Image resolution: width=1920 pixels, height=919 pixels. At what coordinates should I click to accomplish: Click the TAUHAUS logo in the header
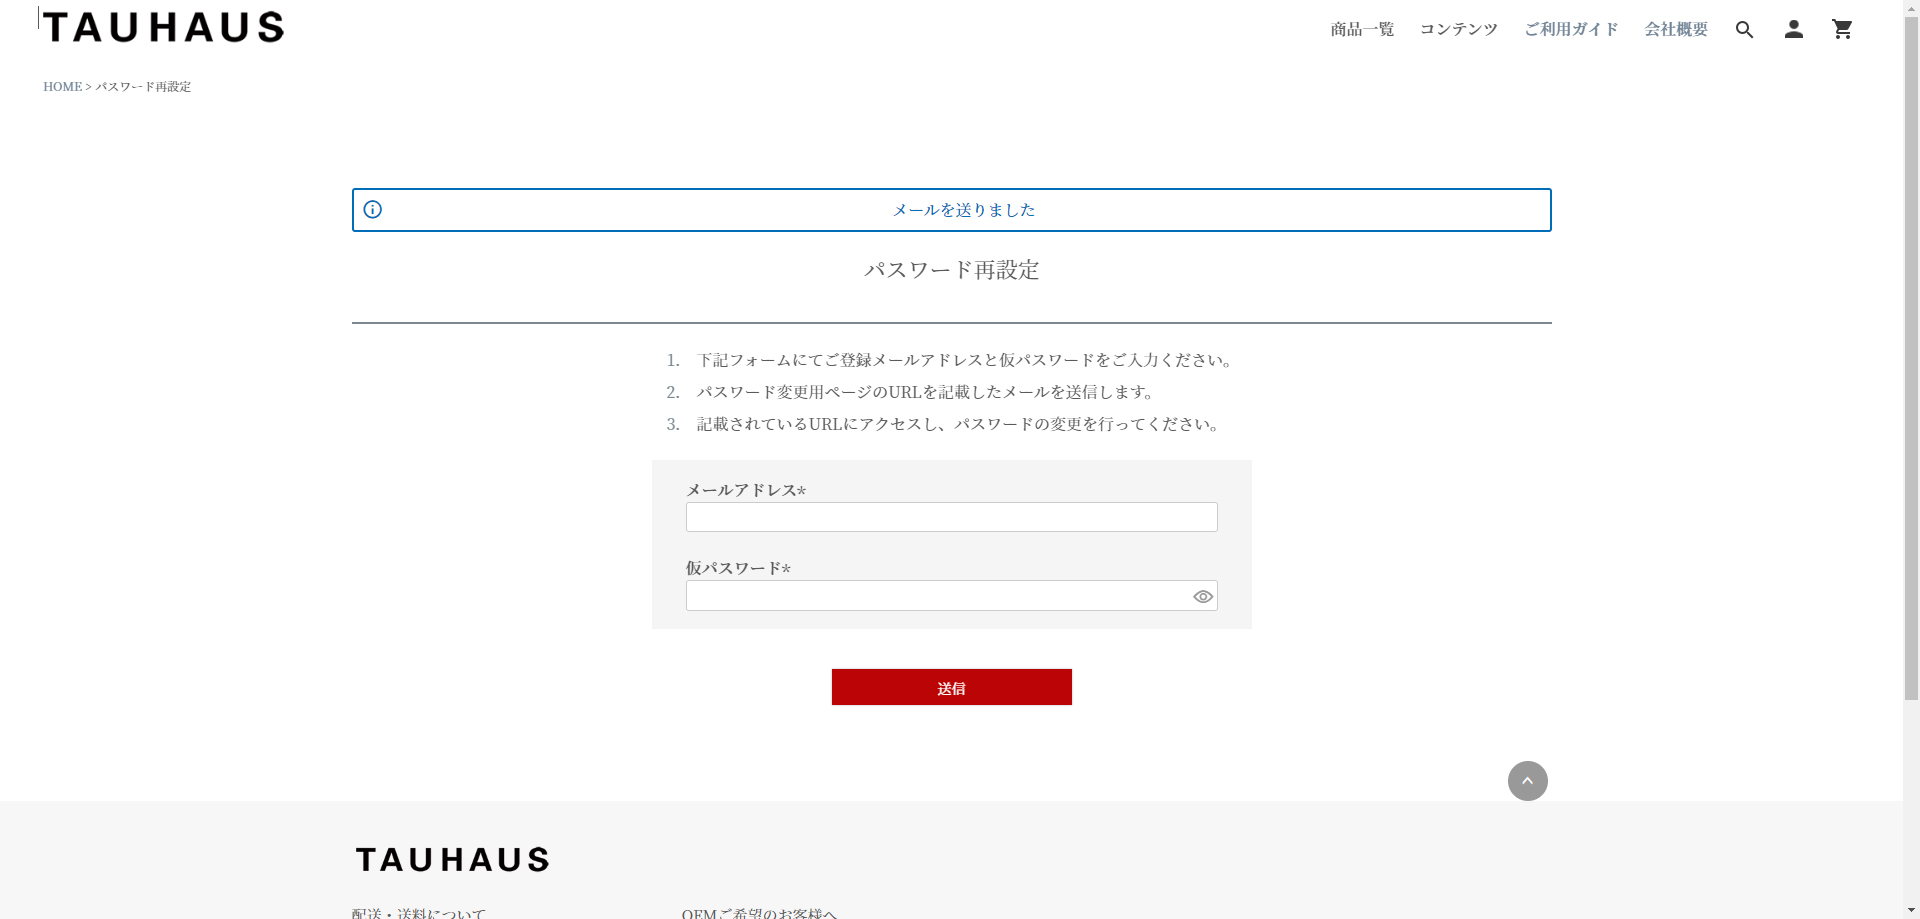point(163,27)
